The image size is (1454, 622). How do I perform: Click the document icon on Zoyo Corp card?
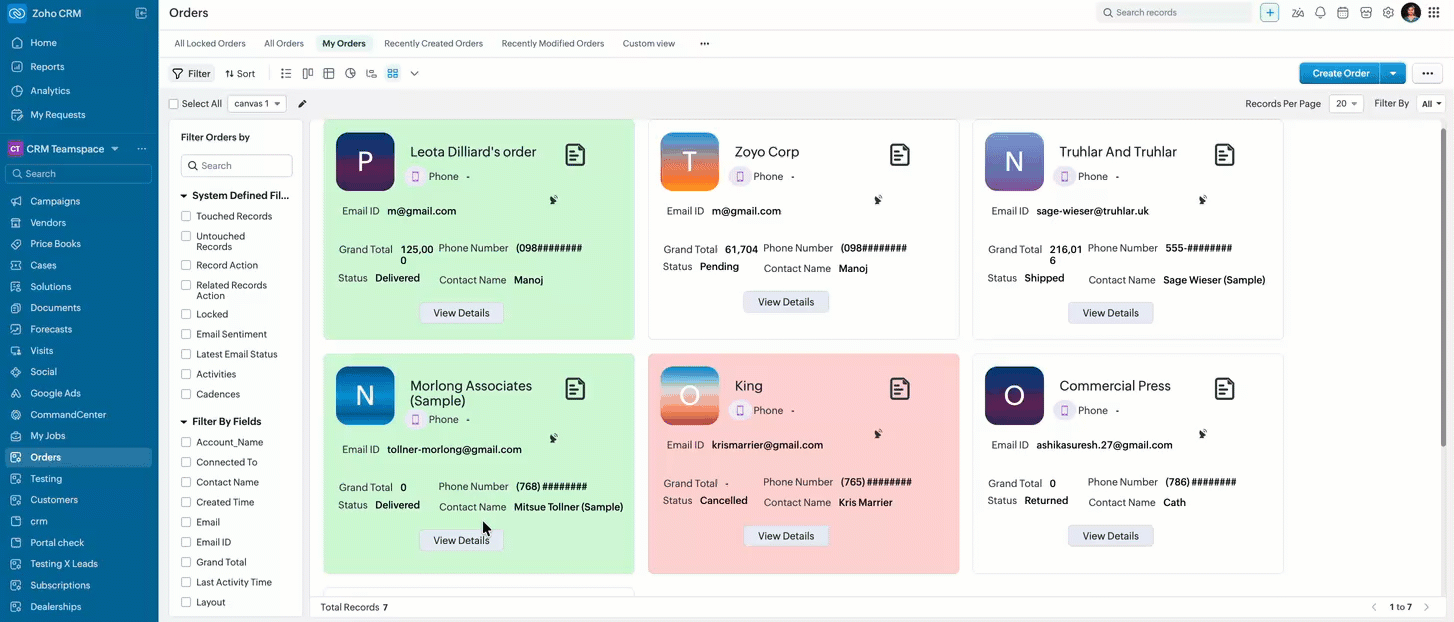[x=900, y=154]
